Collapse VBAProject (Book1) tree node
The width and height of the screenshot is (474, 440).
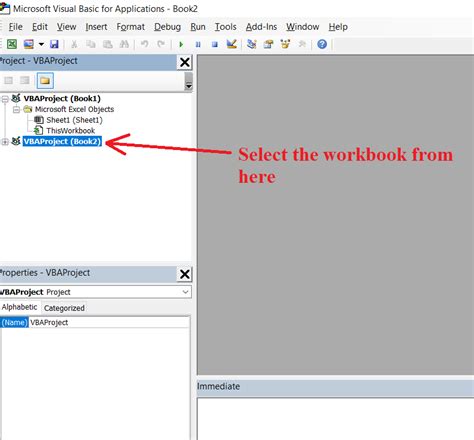point(5,99)
